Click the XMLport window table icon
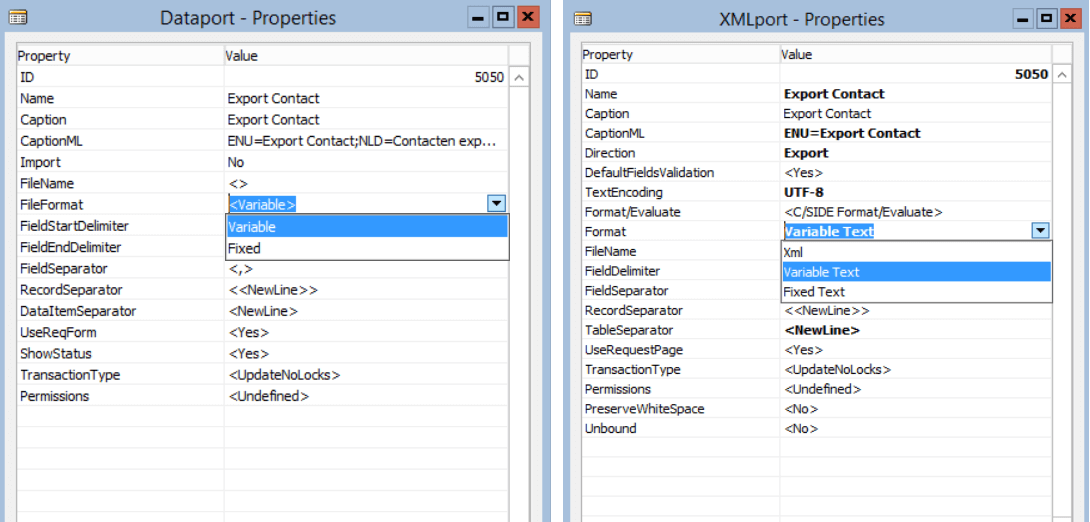1090x522 pixels. 583,19
